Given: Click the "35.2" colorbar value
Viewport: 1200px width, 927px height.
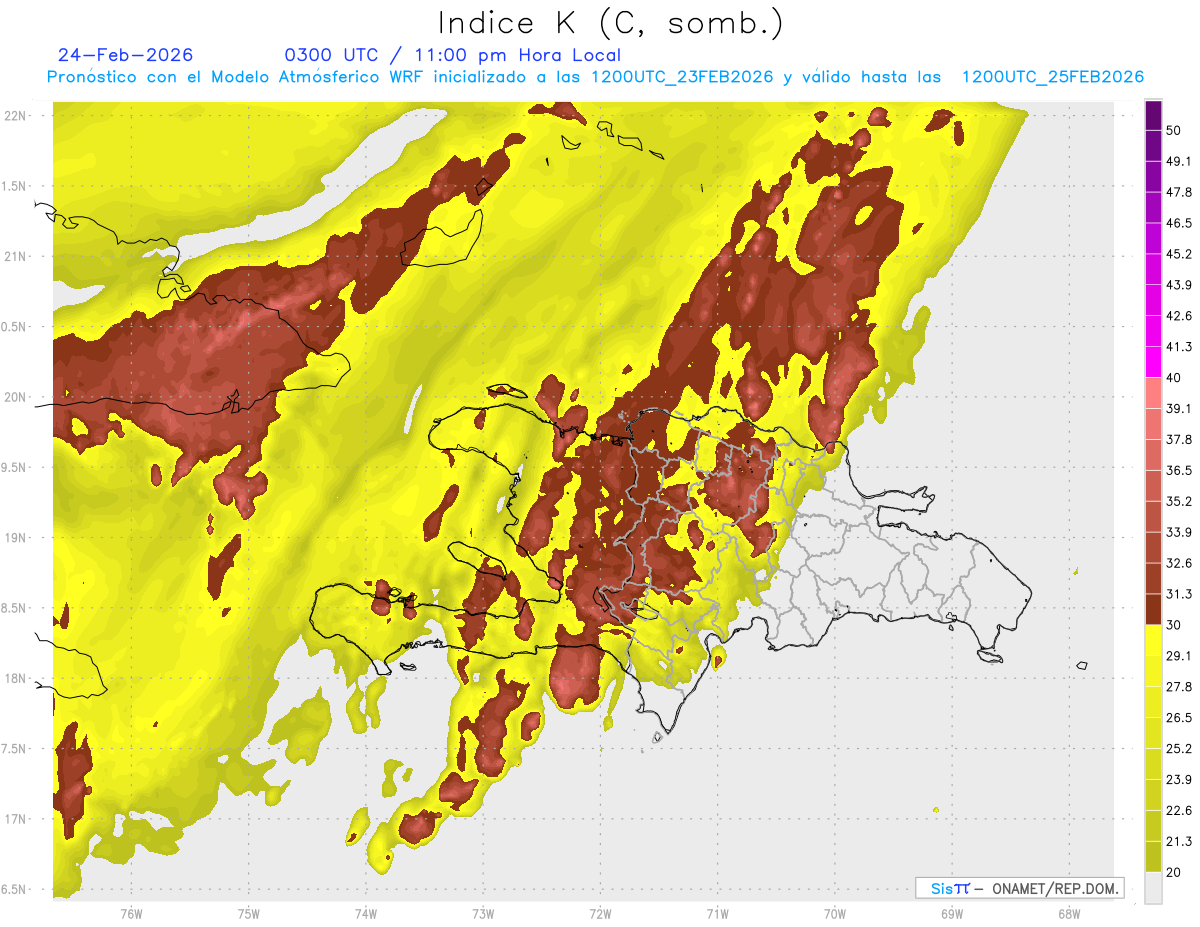Looking at the screenshot, I should pos(1179,501).
